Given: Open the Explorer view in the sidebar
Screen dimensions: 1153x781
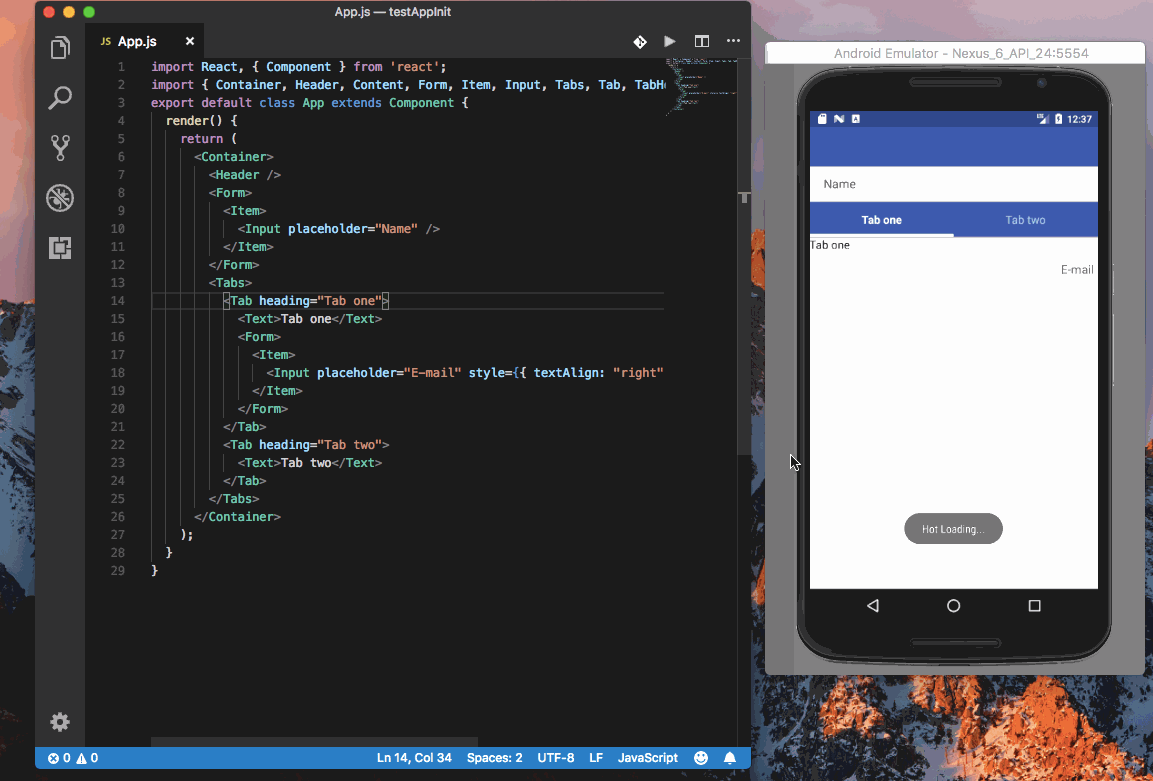Looking at the screenshot, I should (60, 47).
